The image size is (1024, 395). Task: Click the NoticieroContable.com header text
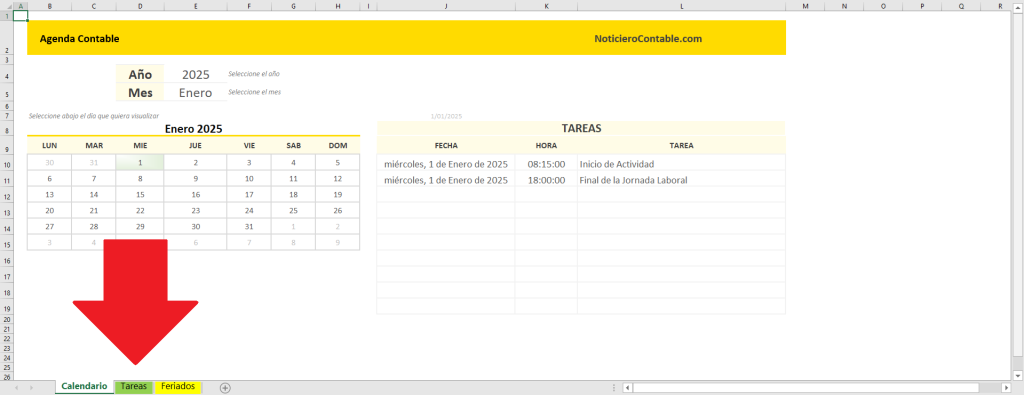pos(648,39)
